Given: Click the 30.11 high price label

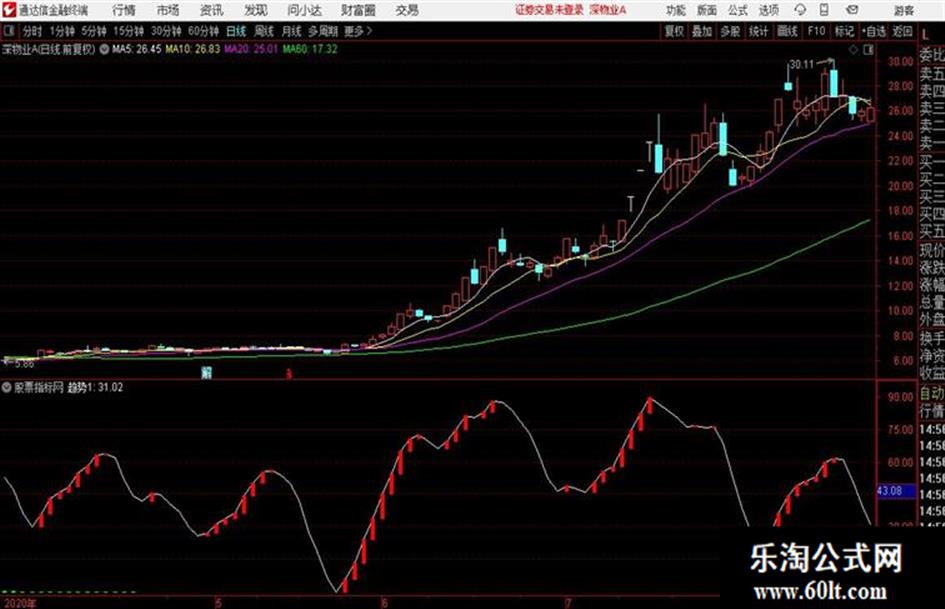Looking at the screenshot, I should coord(802,65).
